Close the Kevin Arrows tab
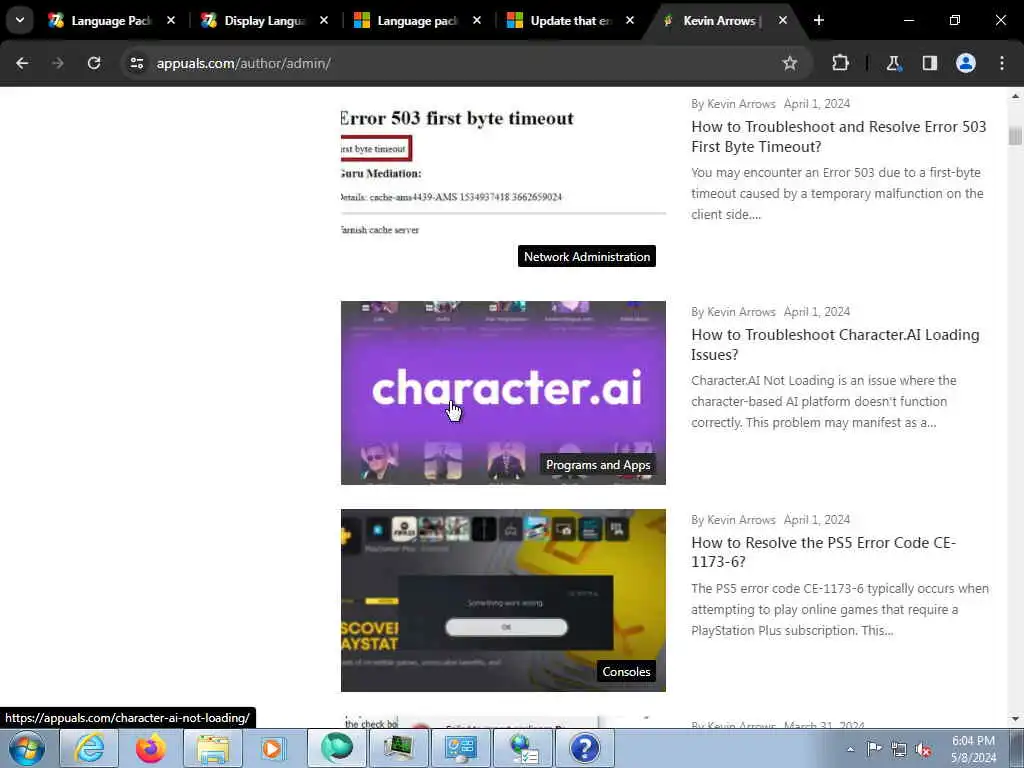 [782, 21]
